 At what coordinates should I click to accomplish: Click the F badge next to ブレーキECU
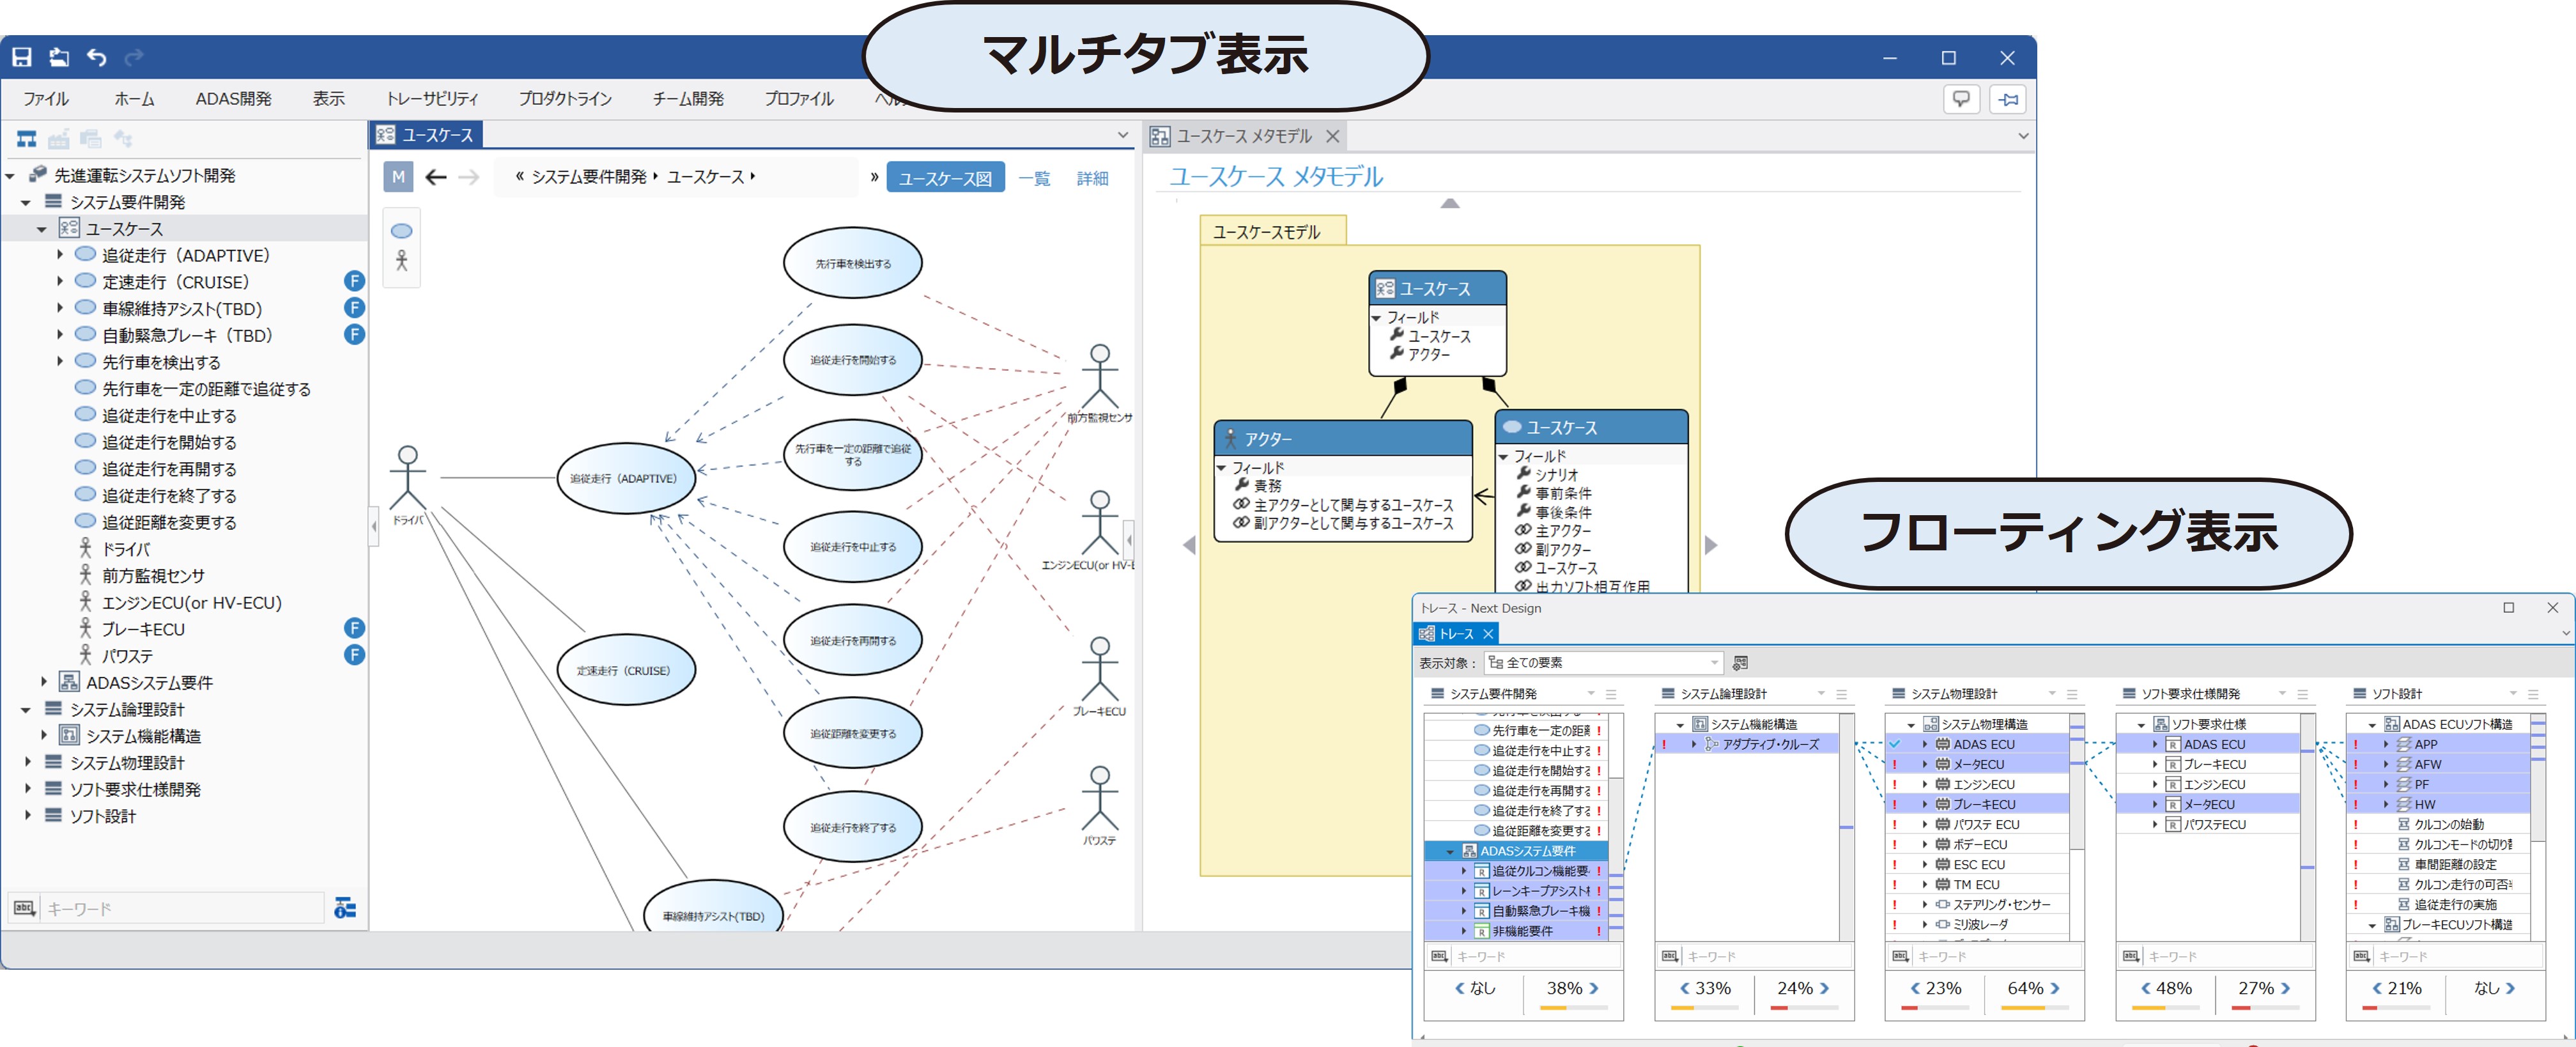click(x=354, y=628)
